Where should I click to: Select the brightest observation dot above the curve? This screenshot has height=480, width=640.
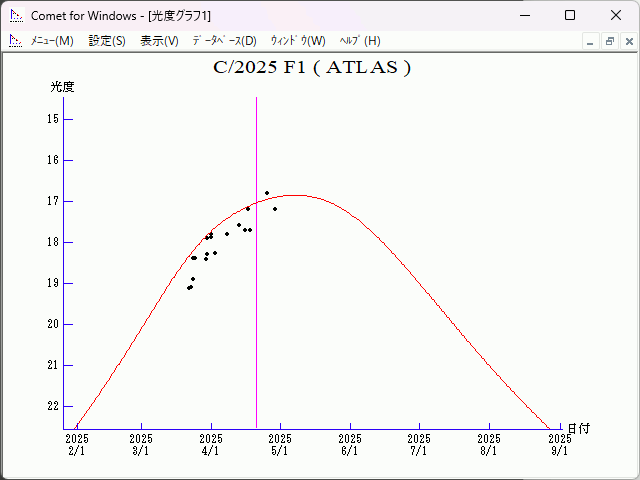coord(267,193)
